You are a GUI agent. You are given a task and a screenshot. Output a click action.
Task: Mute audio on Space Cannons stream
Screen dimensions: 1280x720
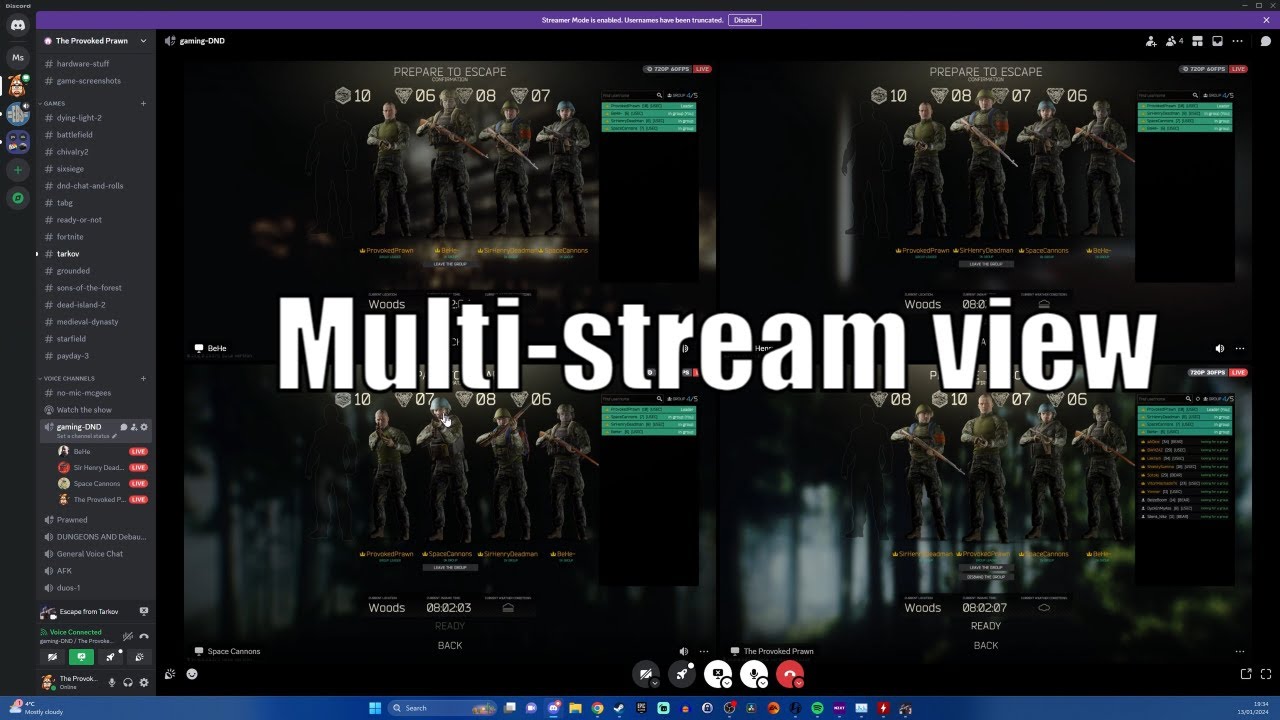pyautogui.click(x=684, y=651)
